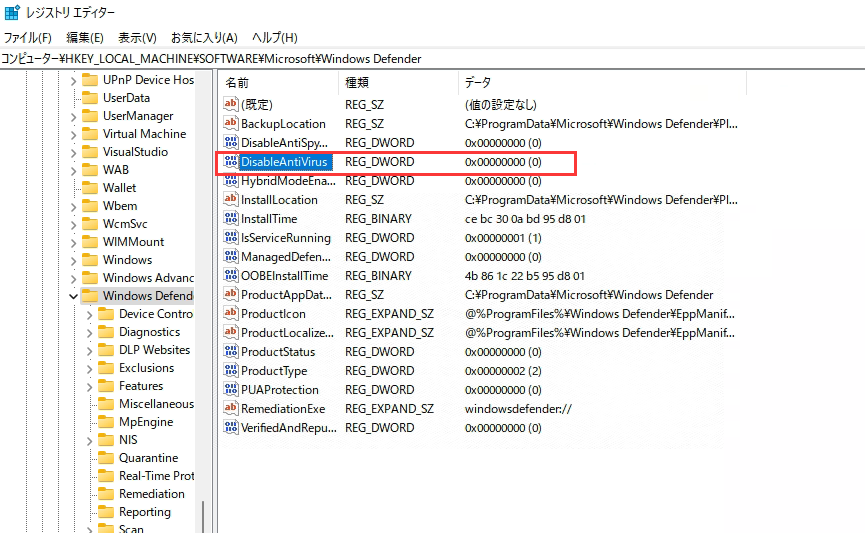Click the registry path address bar

coord(432,58)
